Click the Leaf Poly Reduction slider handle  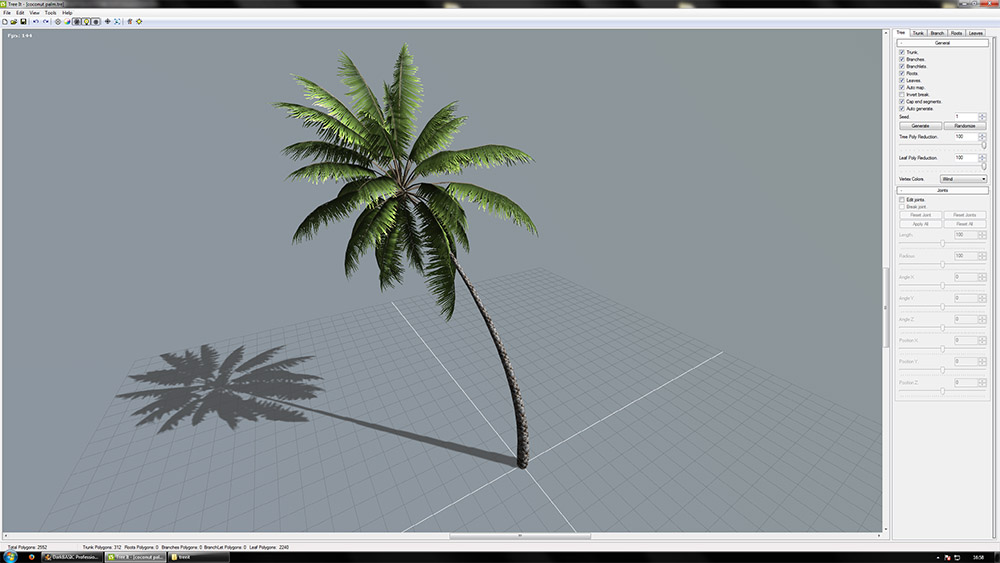984,166
